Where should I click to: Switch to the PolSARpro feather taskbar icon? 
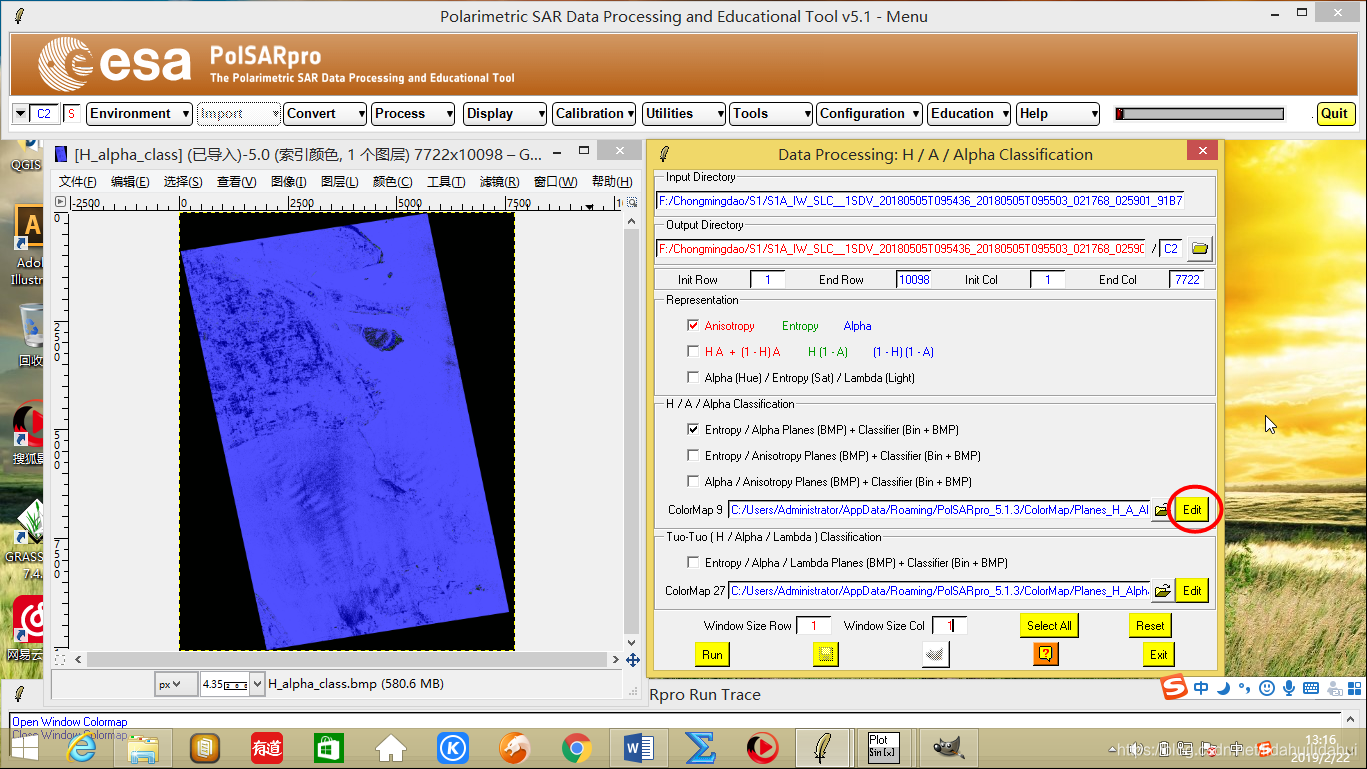click(x=823, y=747)
